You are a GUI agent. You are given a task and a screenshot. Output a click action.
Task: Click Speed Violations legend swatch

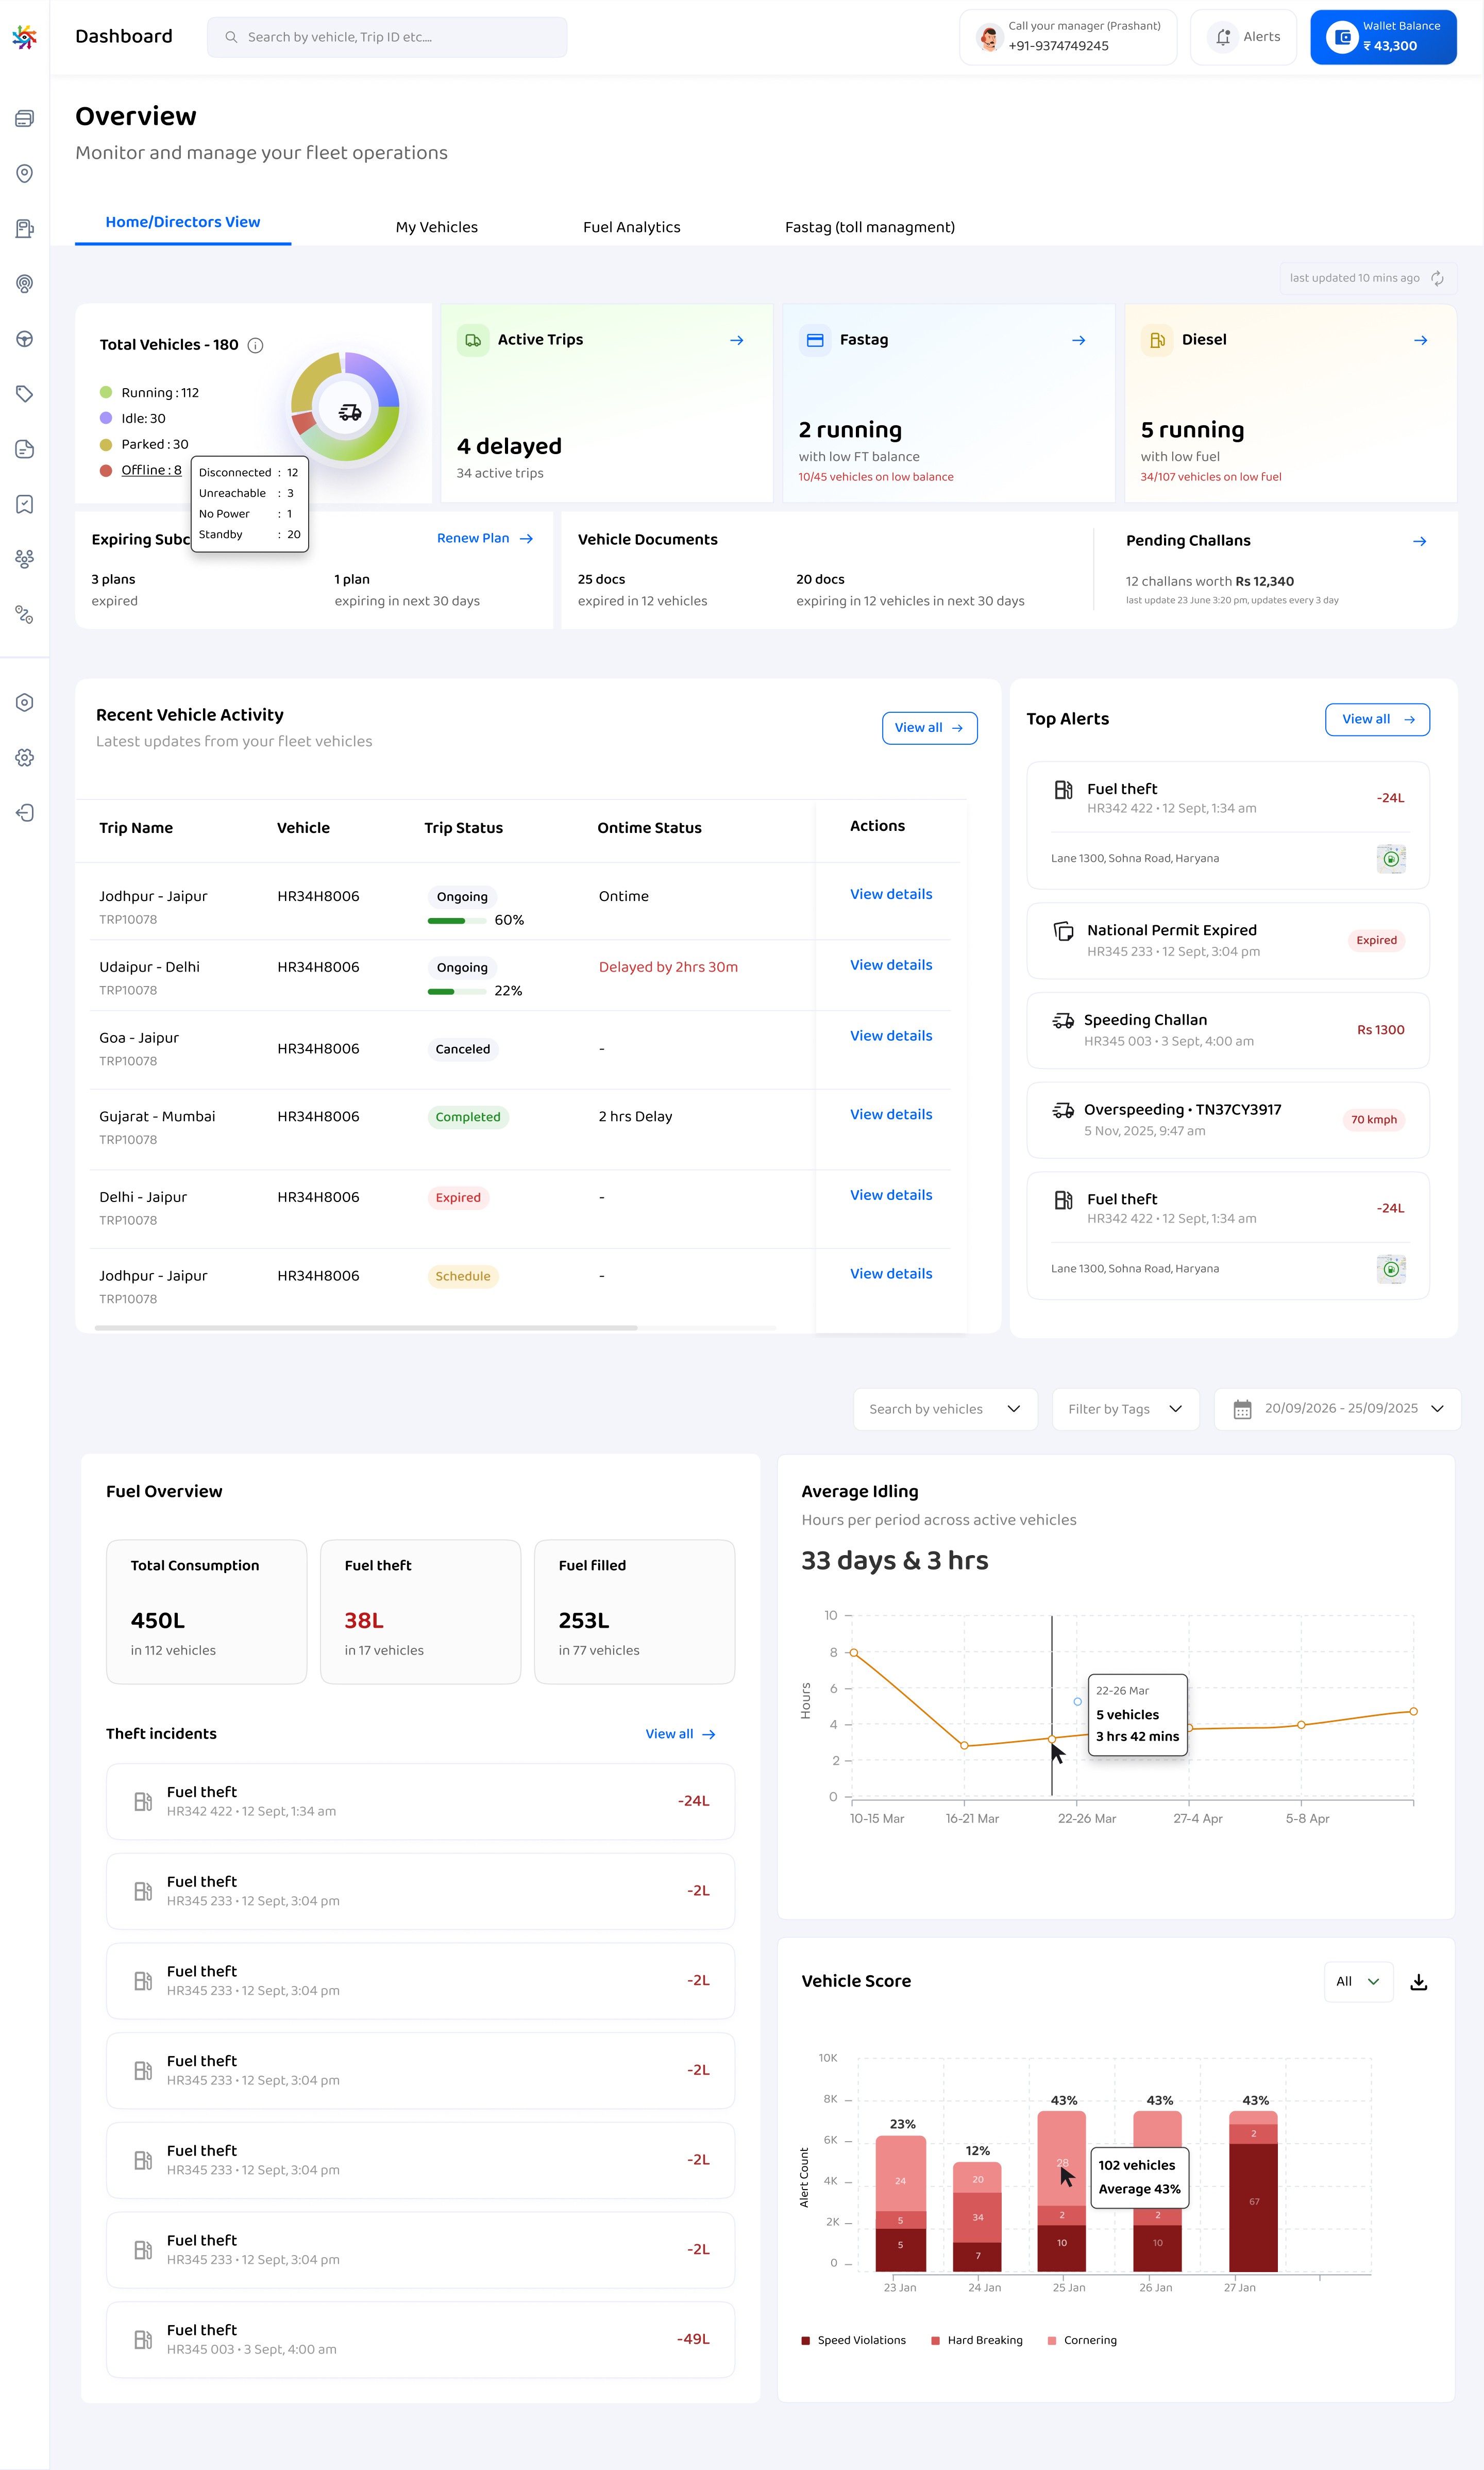tap(805, 2340)
